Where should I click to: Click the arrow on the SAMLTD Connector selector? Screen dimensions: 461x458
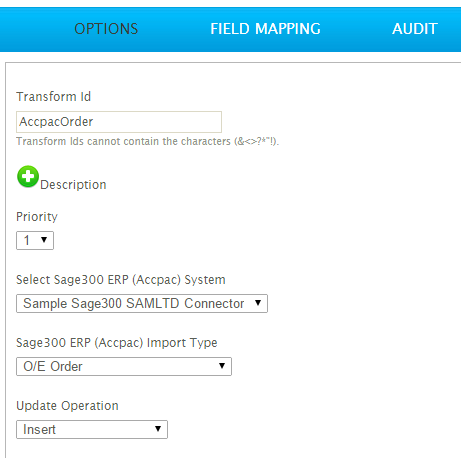pyautogui.click(x=258, y=303)
